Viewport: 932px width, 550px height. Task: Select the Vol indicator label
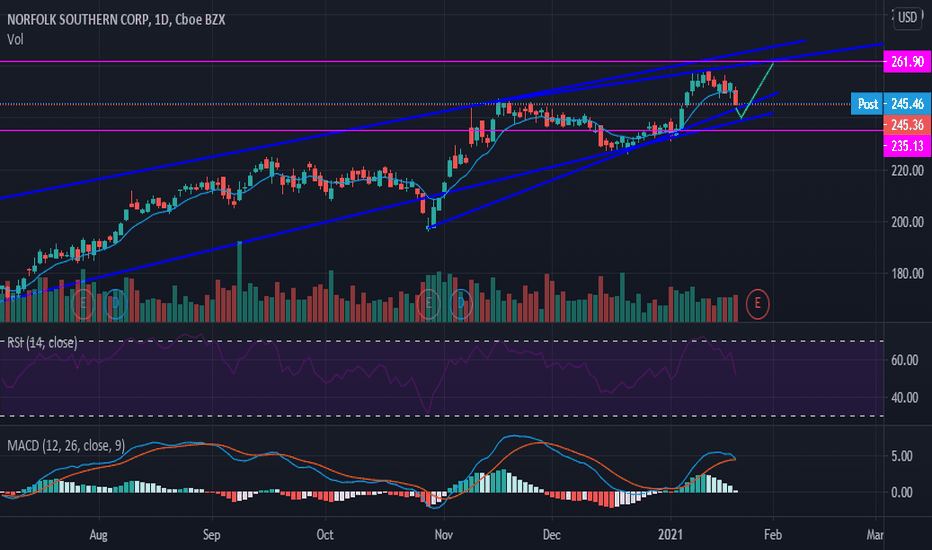coord(15,39)
